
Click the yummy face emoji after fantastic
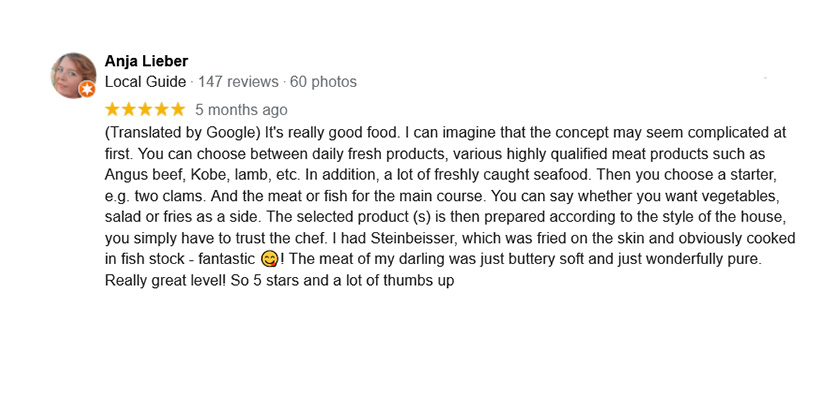[269, 260]
